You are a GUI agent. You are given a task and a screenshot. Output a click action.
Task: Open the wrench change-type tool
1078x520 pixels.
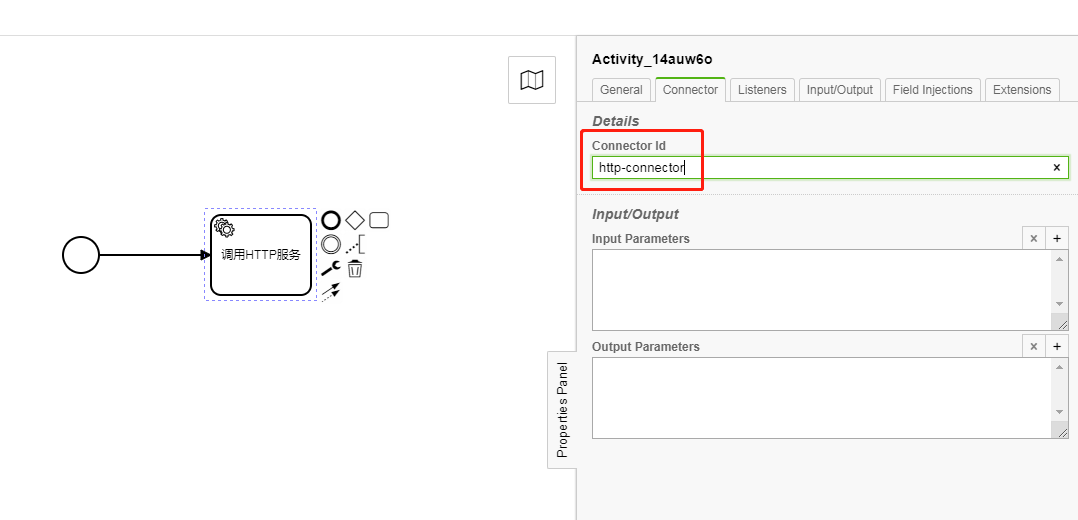pos(331,268)
